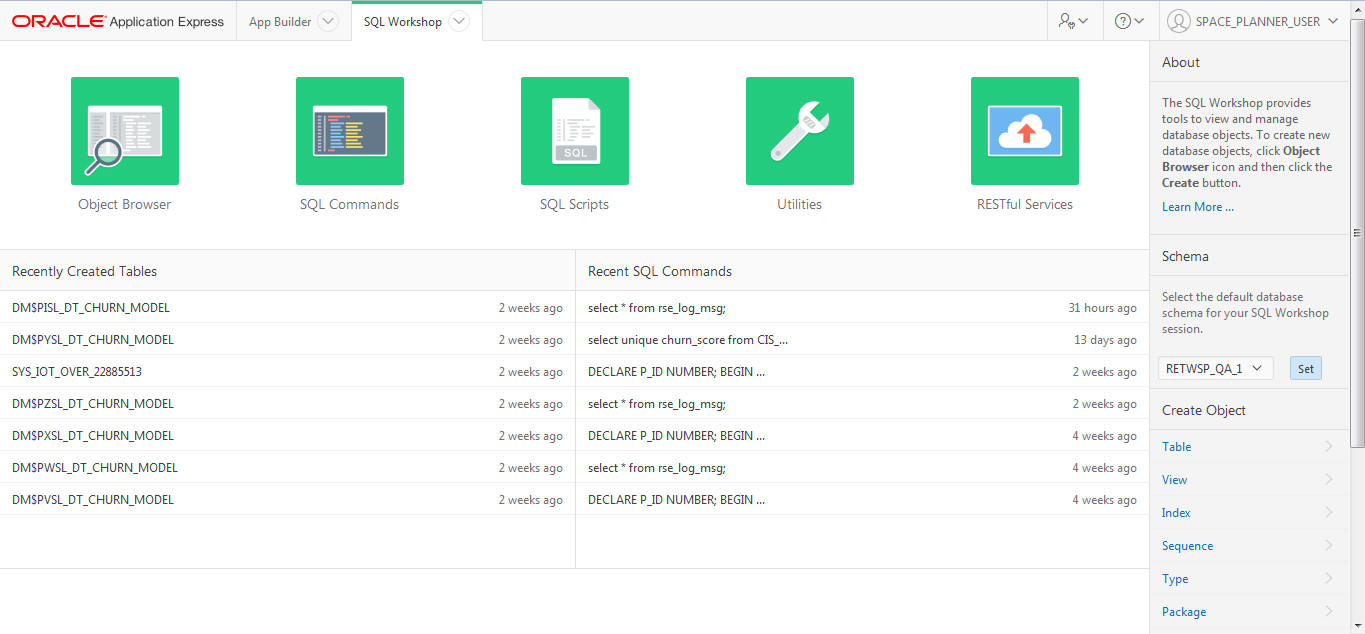Click the Create View chevron arrow
Image resolution: width=1365 pixels, height=634 pixels.
click(x=1329, y=480)
